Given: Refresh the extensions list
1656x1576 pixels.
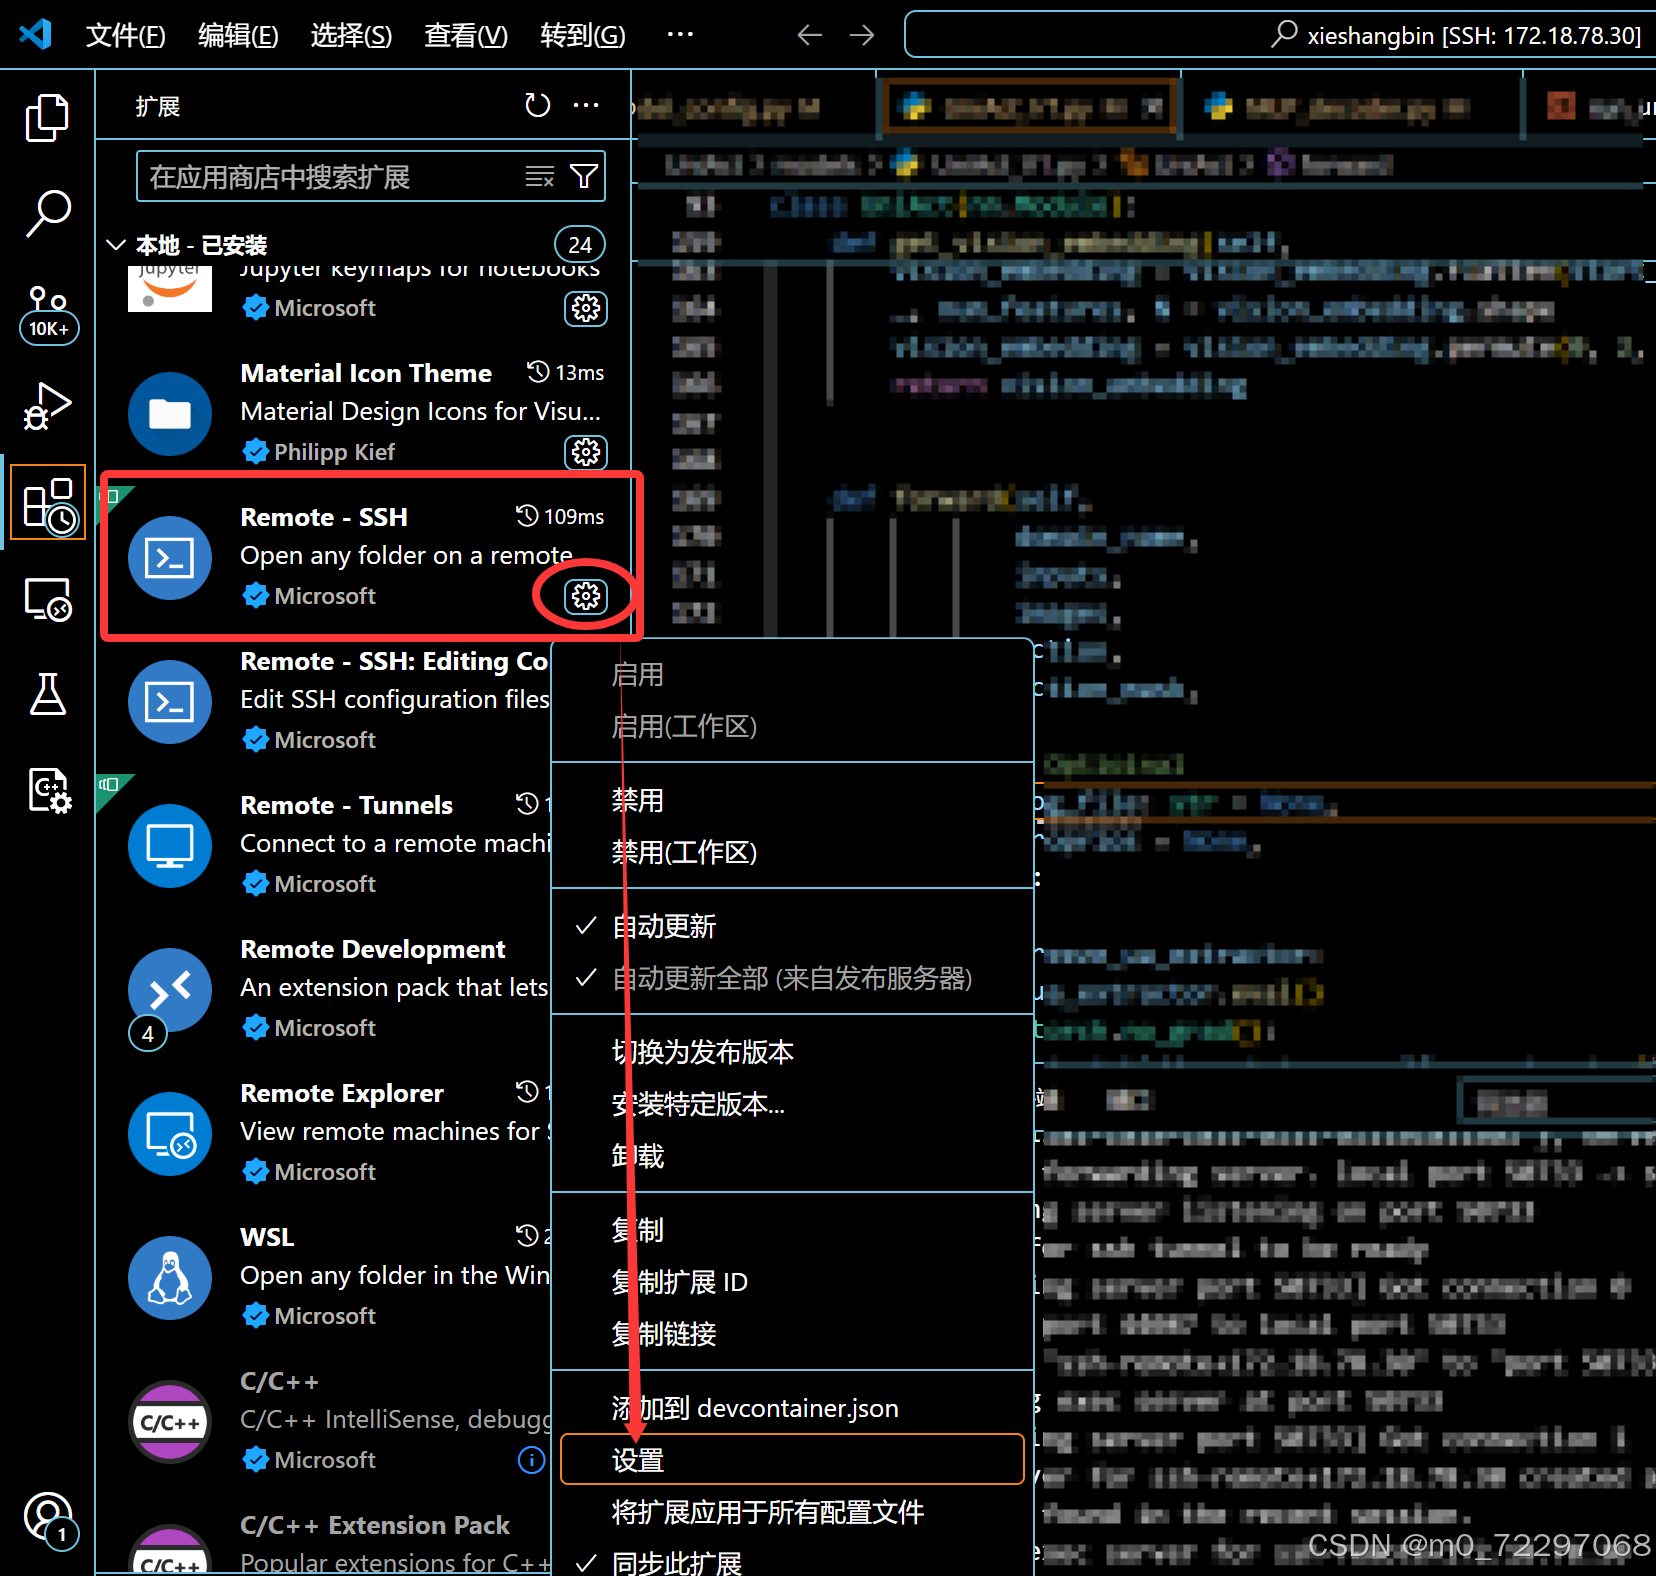Looking at the screenshot, I should click(x=538, y=105).
